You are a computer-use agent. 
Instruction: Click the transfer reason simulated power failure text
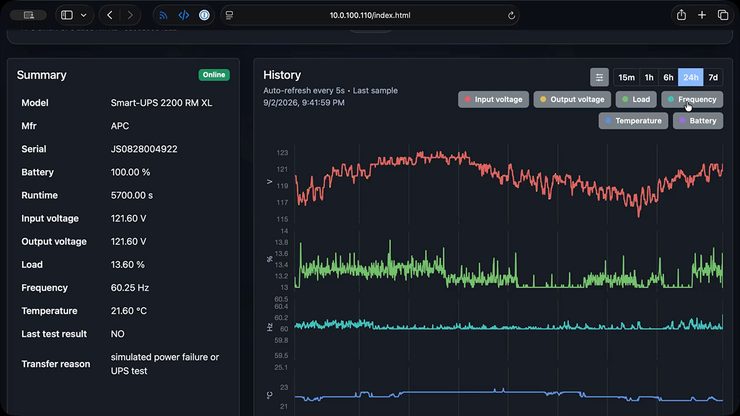pyautogui.click(x=165, y=364)
